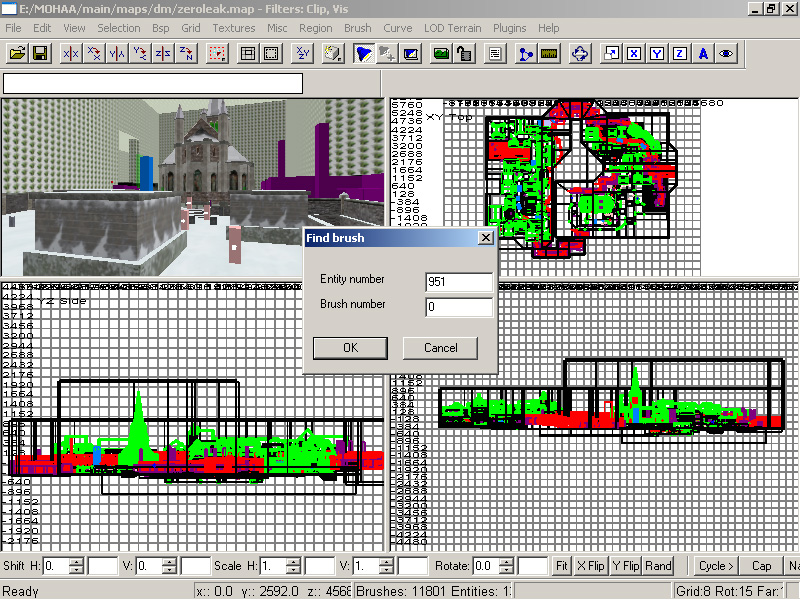This screenshot has height=600, width=800.
Task: Adjust the Shift H spinner arrows
Action: pyautogui.click(x=76, y=566)
